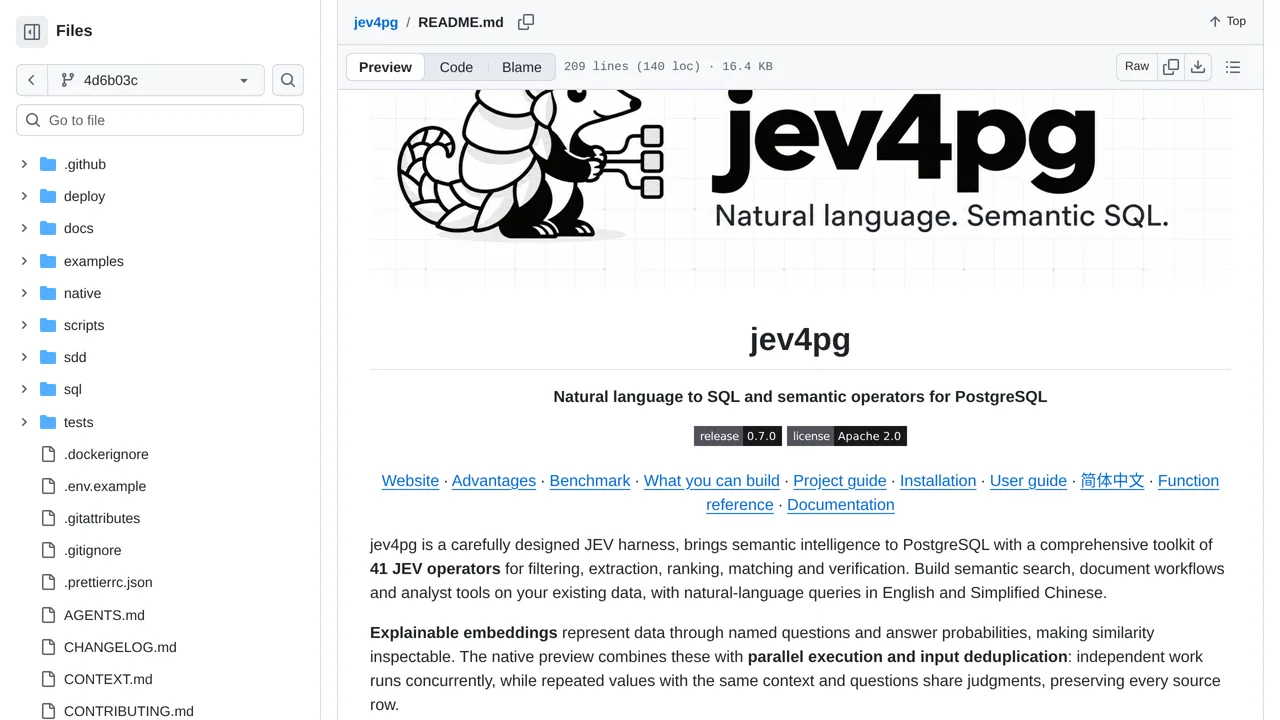
Task: Switch to the Code tab
Action: pyautogui.click(x=456, y=67)
